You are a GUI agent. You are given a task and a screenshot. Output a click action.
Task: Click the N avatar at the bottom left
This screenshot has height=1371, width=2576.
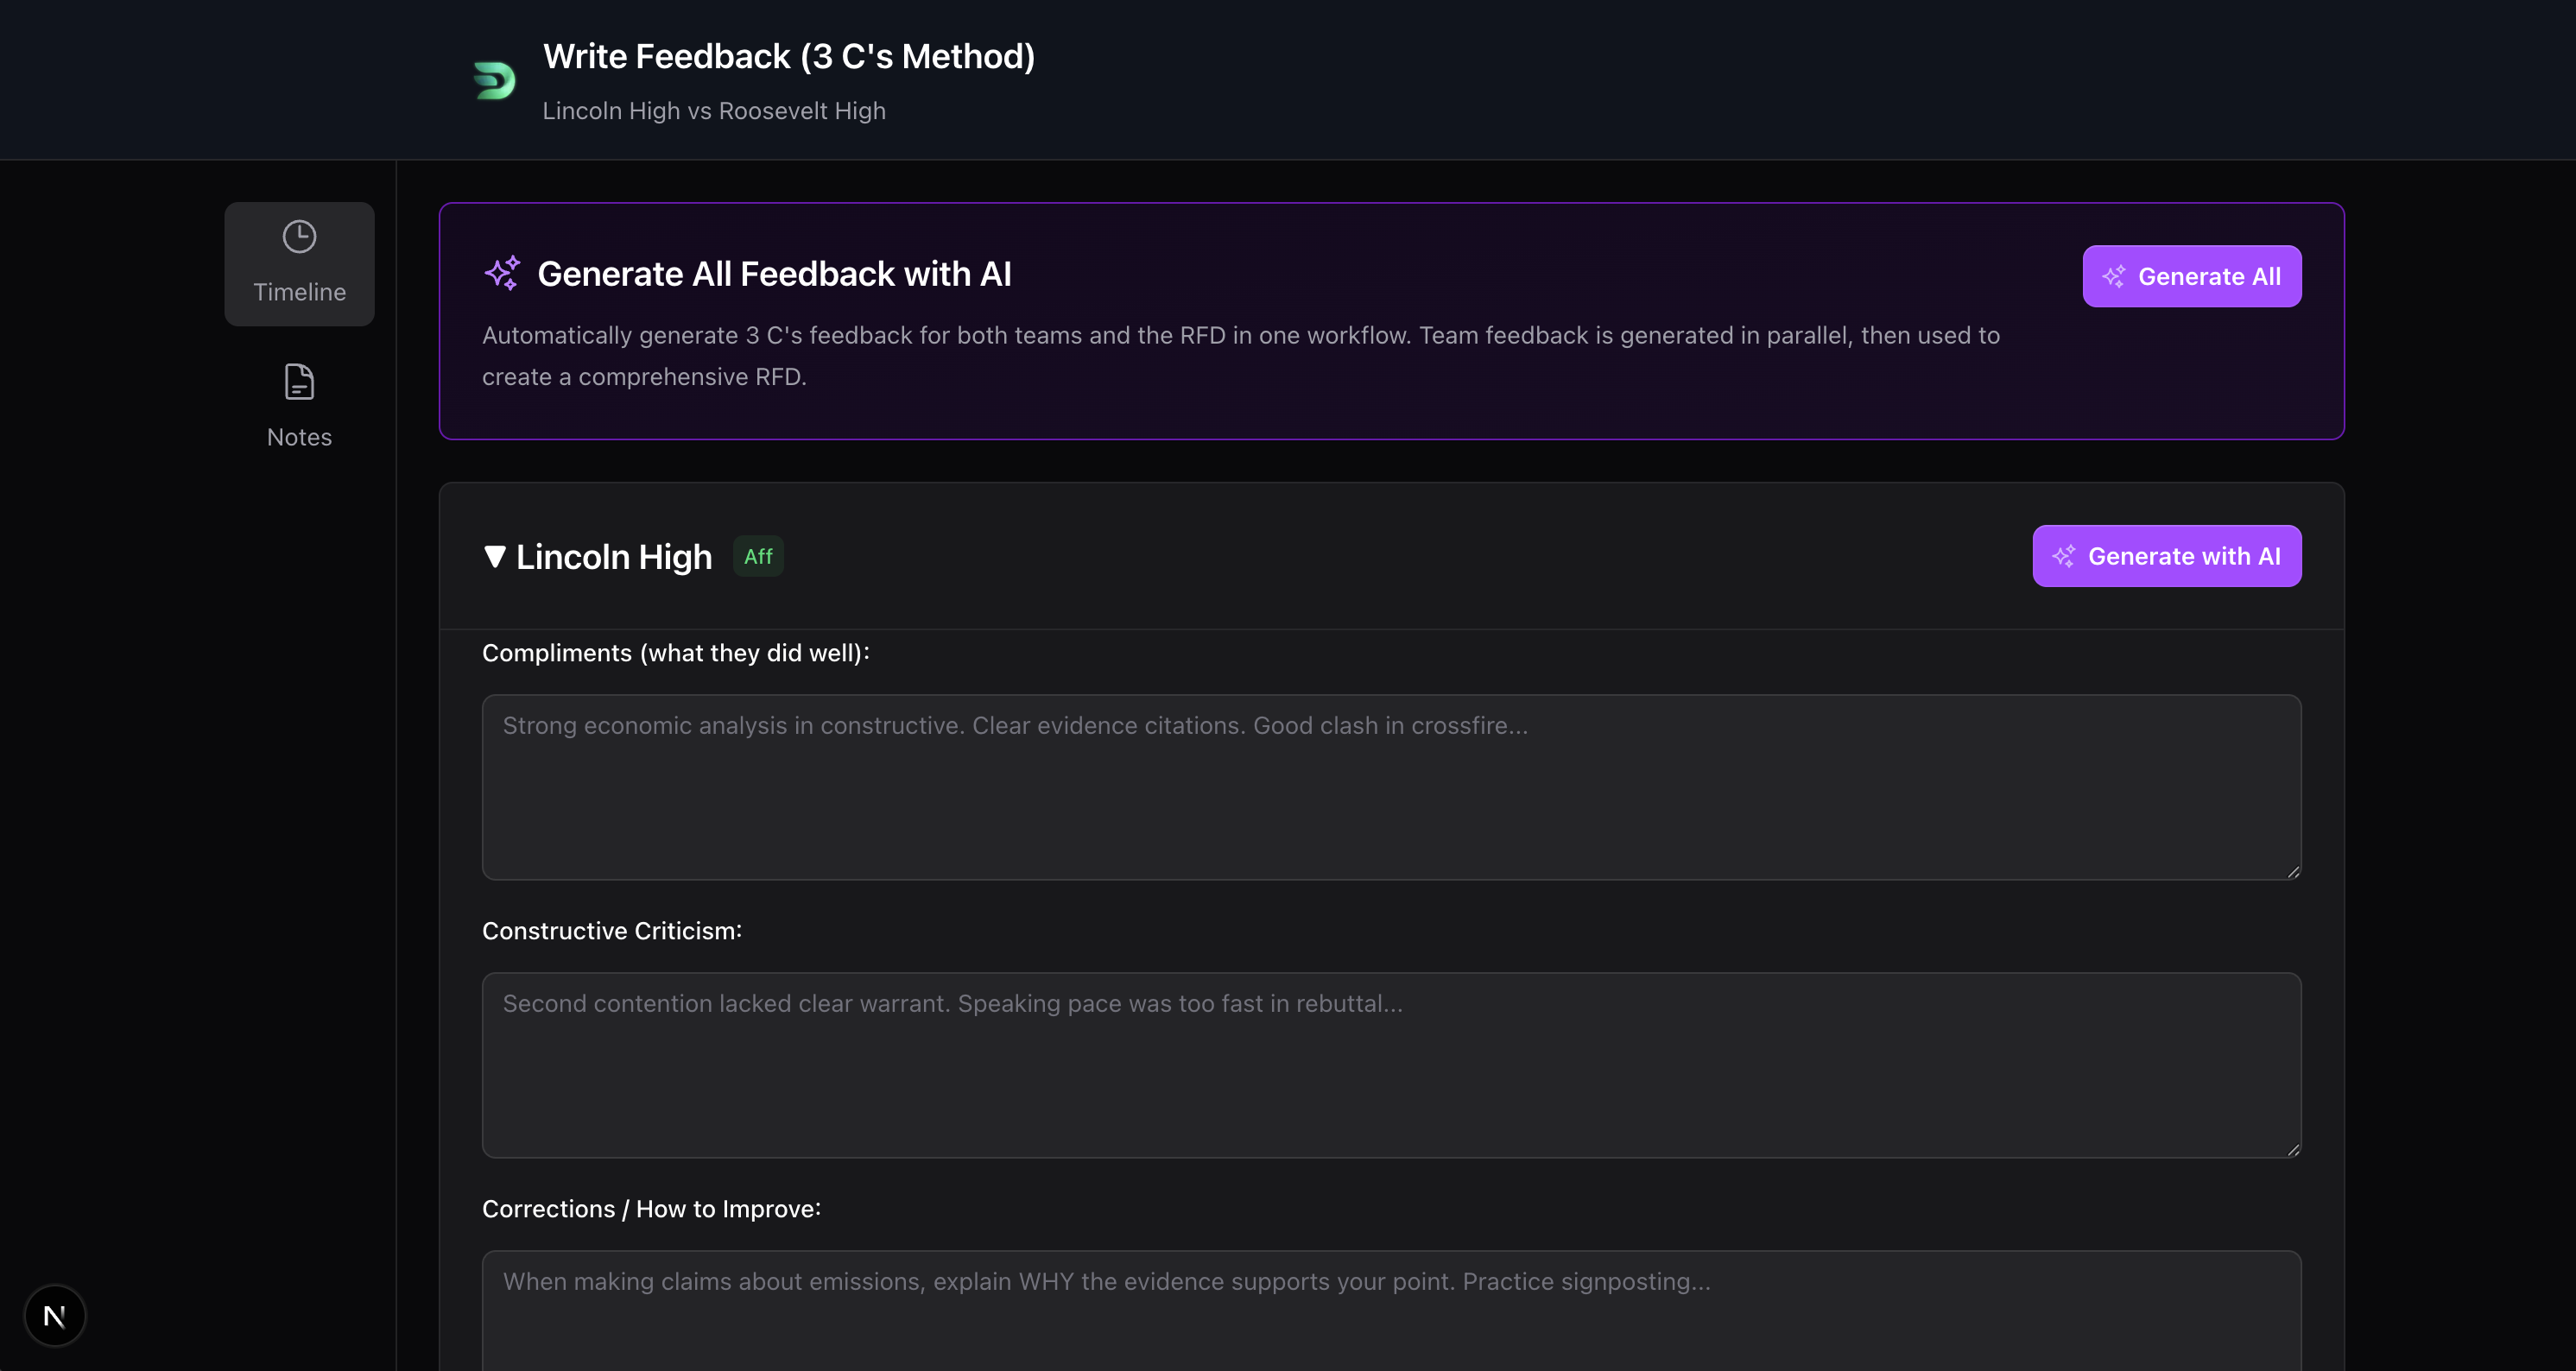pos(55,1314)
